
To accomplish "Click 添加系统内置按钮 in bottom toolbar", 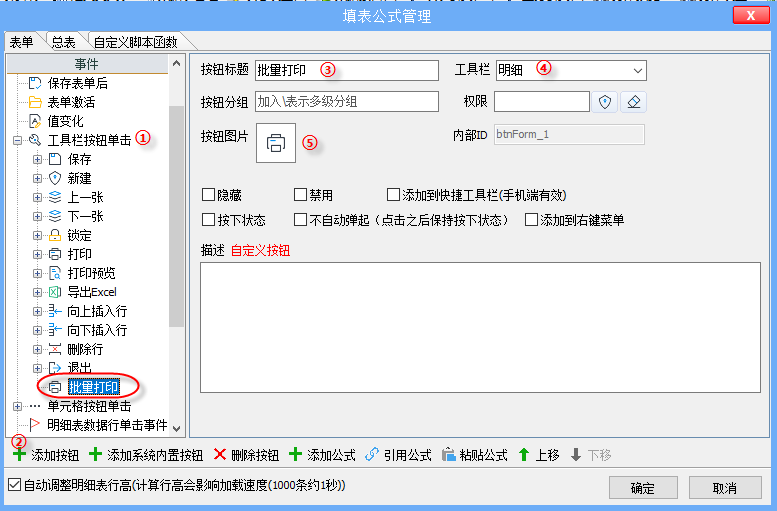I will point(146,454).
